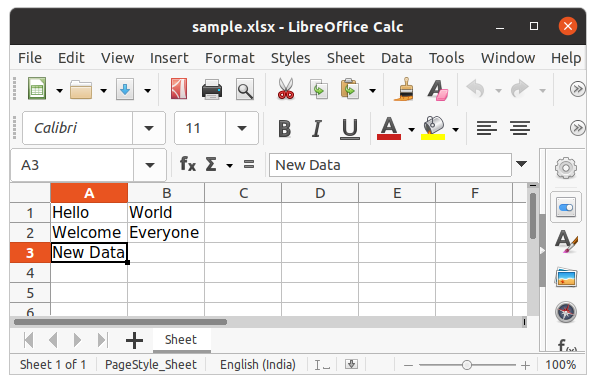Viewport: 596px width, 384px height.
Task: Toggle Print Preview magnifier icon
Action: coord(245,90)
